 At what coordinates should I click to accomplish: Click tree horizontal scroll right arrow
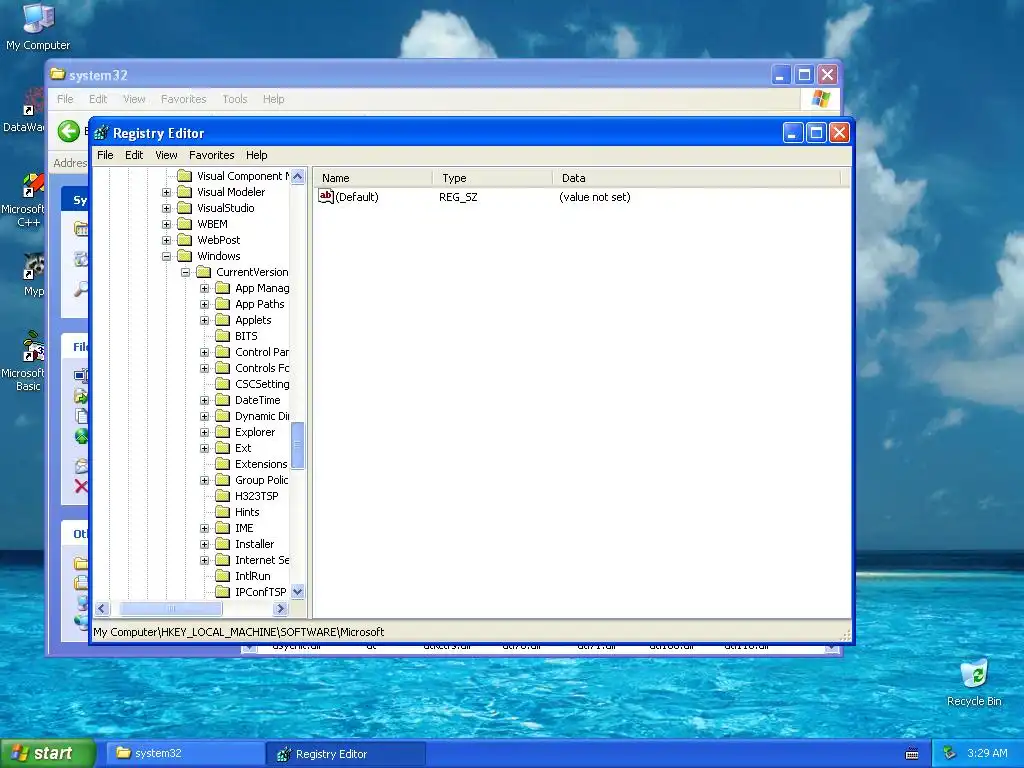[281, 609]
